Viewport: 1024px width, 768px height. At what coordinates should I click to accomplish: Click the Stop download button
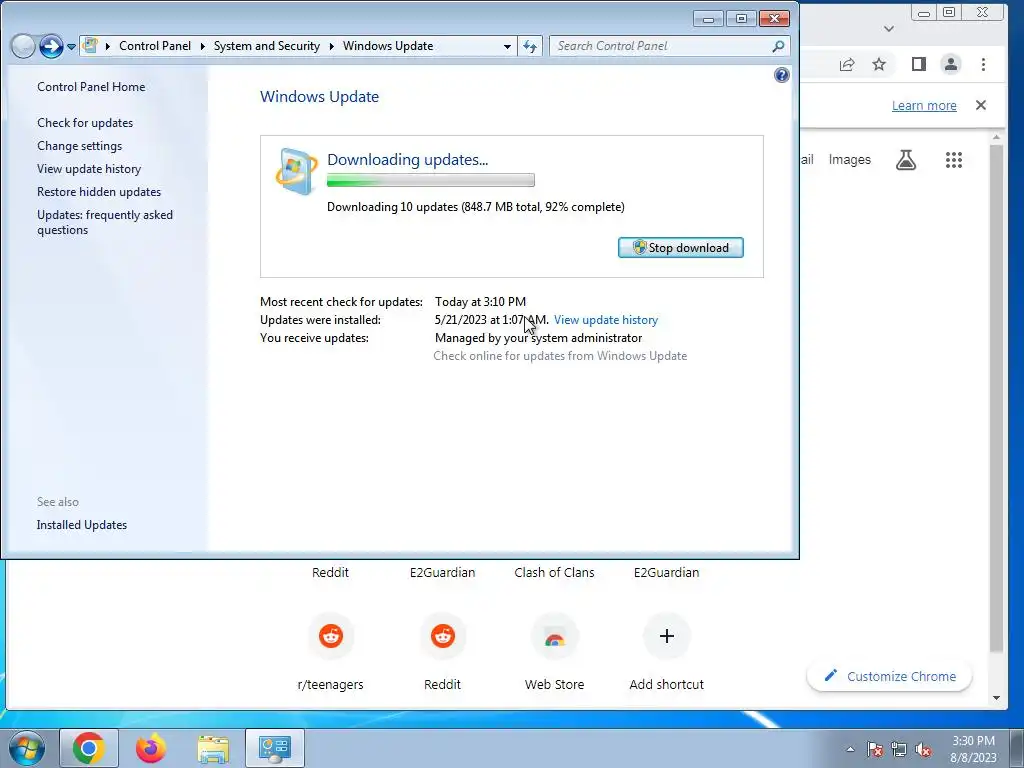pyautogui.click(x=680, y=248)
